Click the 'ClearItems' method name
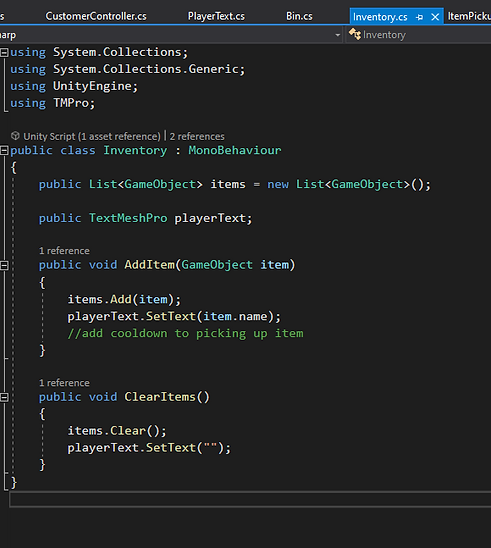The height and width of the screenshot is (548, 491). 160,397
